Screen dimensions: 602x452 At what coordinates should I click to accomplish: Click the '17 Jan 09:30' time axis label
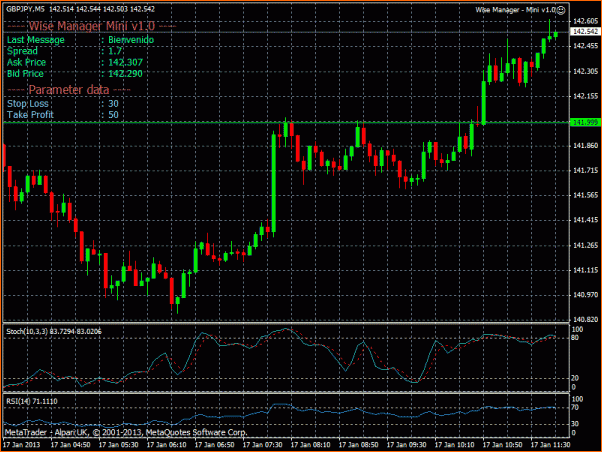coord(407,445)
